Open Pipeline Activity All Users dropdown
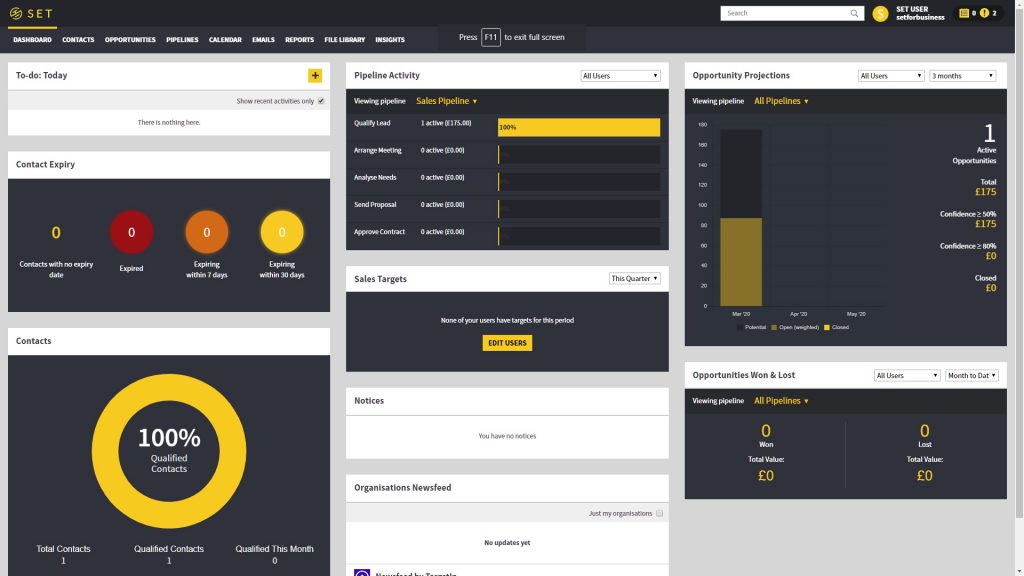1024x576 pixels. pyautogui.click(x=620, y=76)
